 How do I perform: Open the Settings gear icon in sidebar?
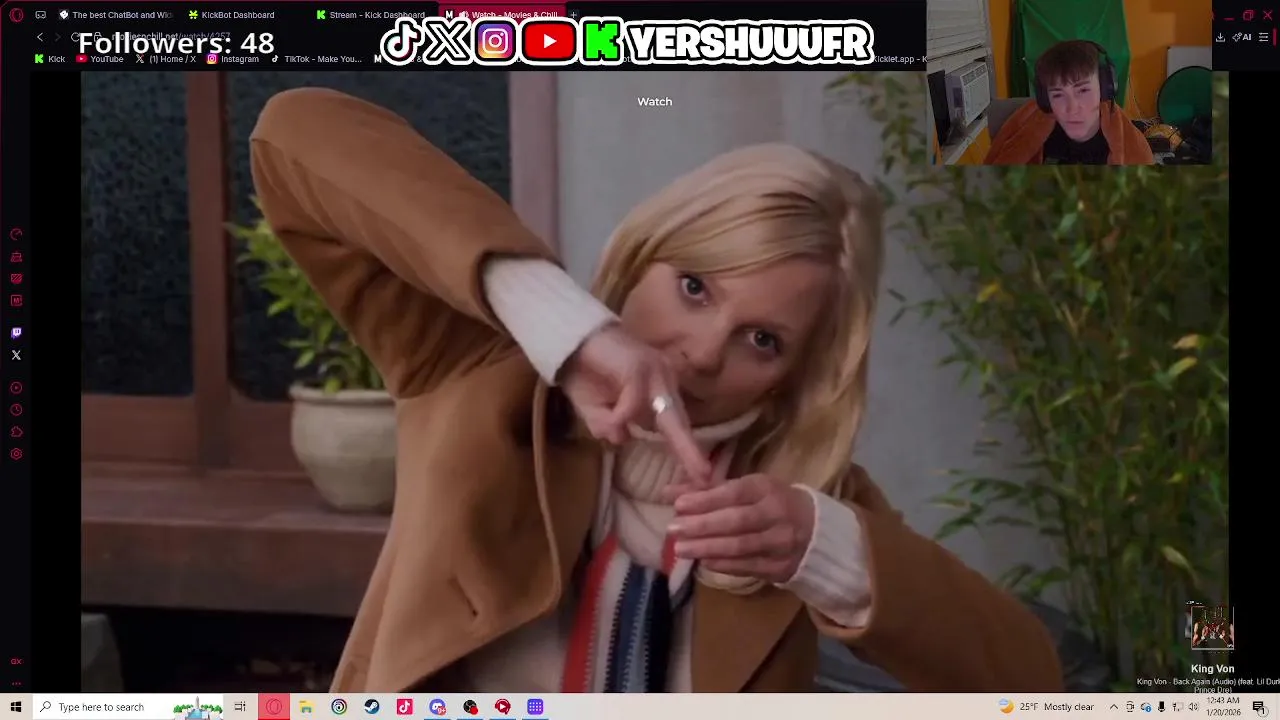[x=16, y=454]
